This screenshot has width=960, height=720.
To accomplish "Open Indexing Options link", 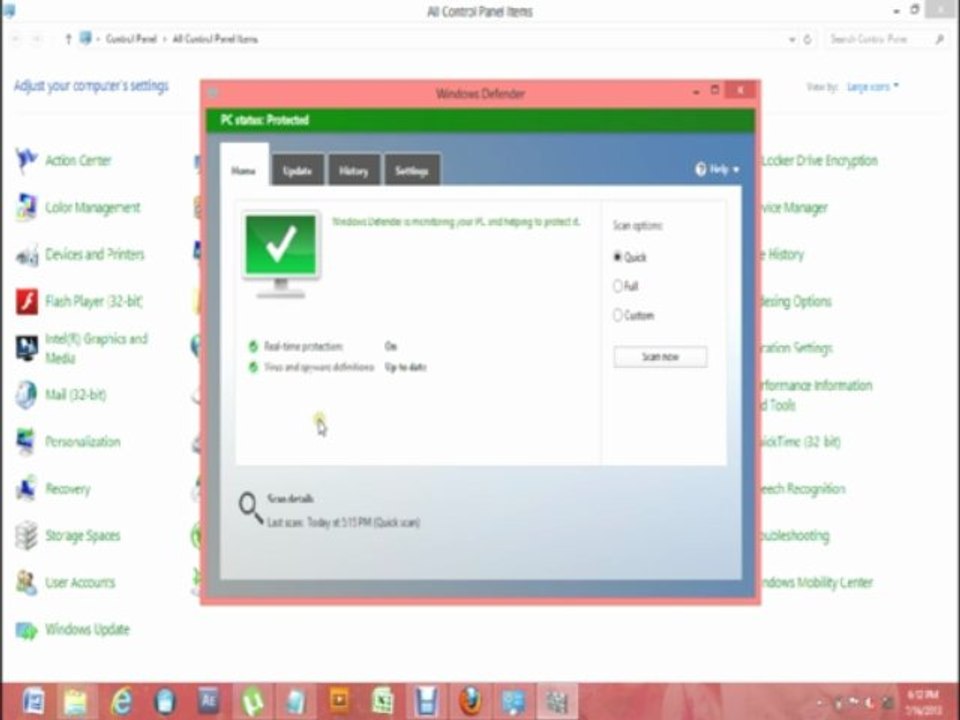I will tap(796, 301).
